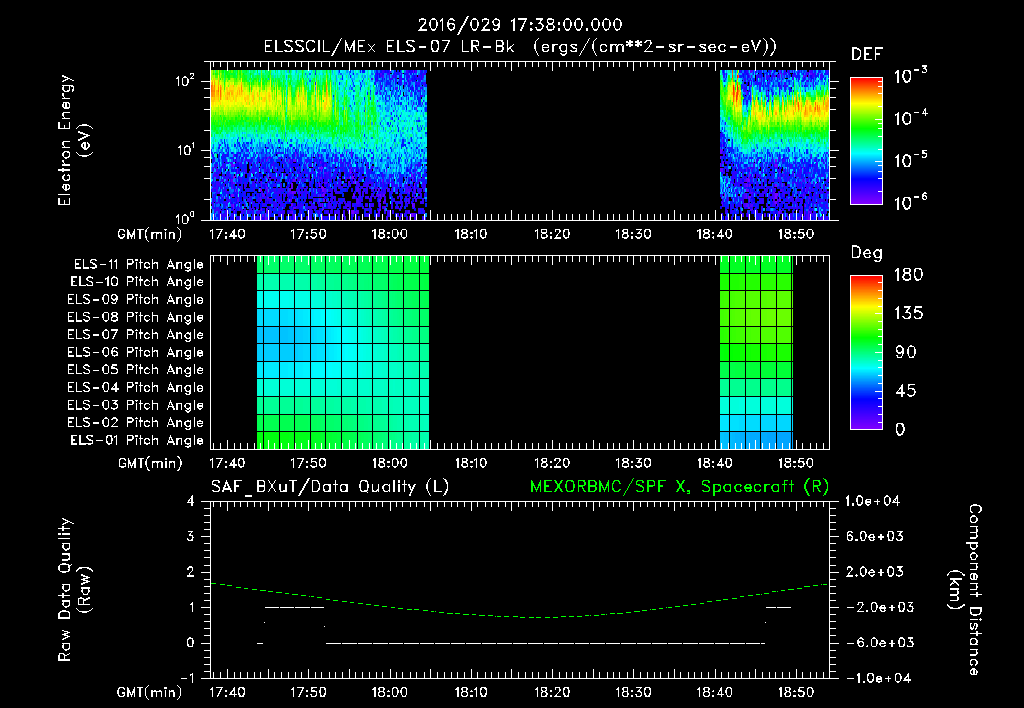
Task: Click 18:10 on the pitch angle time axis
Action: pos(470,463)
